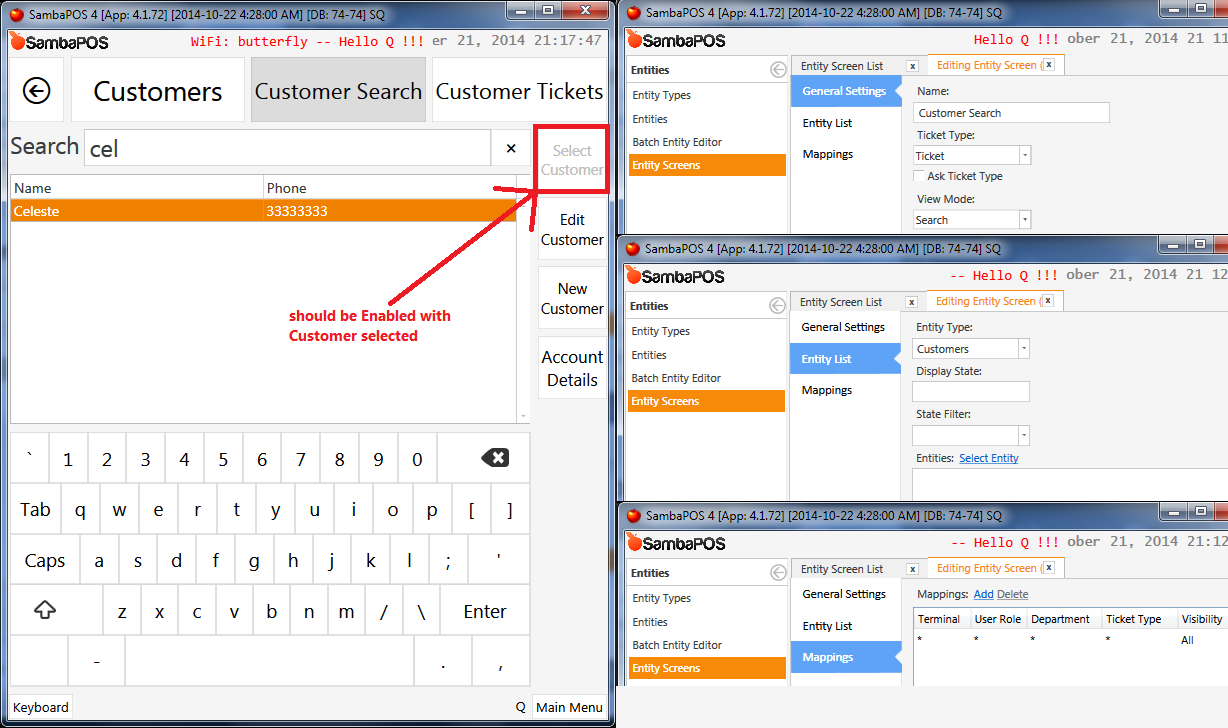Select General Settings in the bottom window
Viewport: 1228px width, 728px height.
[x=844, y=594]
